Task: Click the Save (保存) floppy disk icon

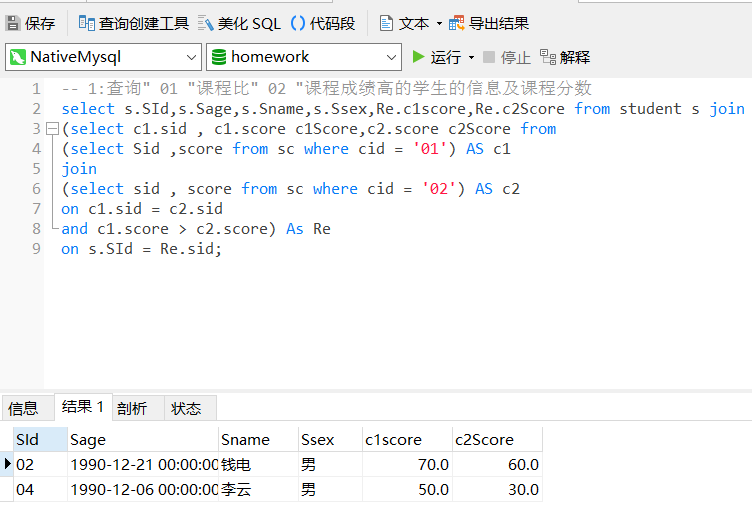Action: coord(12,23)
